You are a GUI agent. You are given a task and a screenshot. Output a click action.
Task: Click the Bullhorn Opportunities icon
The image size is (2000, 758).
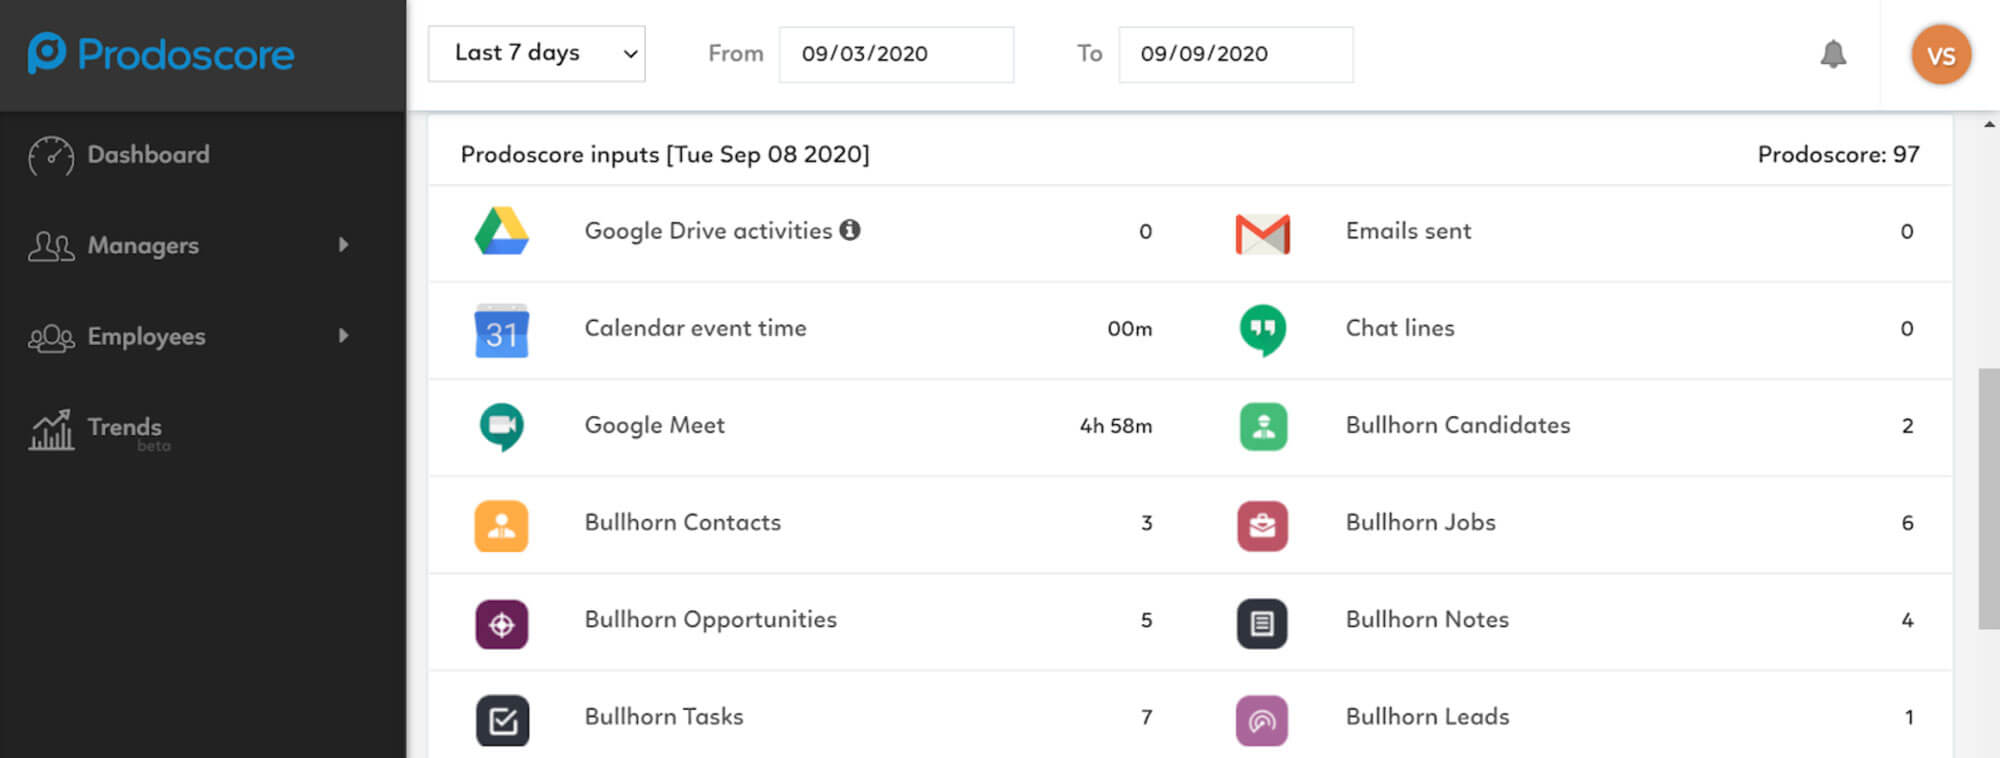[501, 624]
